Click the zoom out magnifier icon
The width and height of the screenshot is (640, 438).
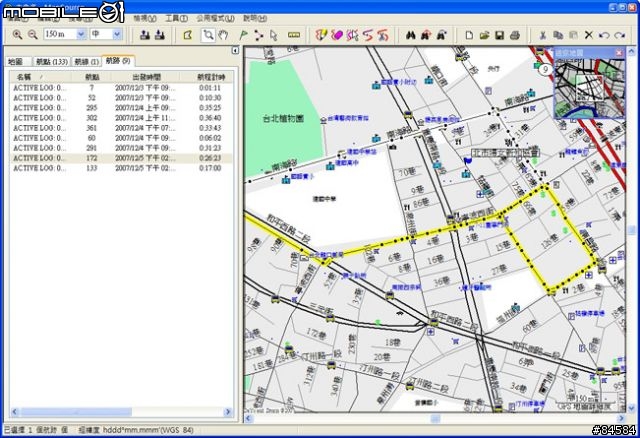33,35
